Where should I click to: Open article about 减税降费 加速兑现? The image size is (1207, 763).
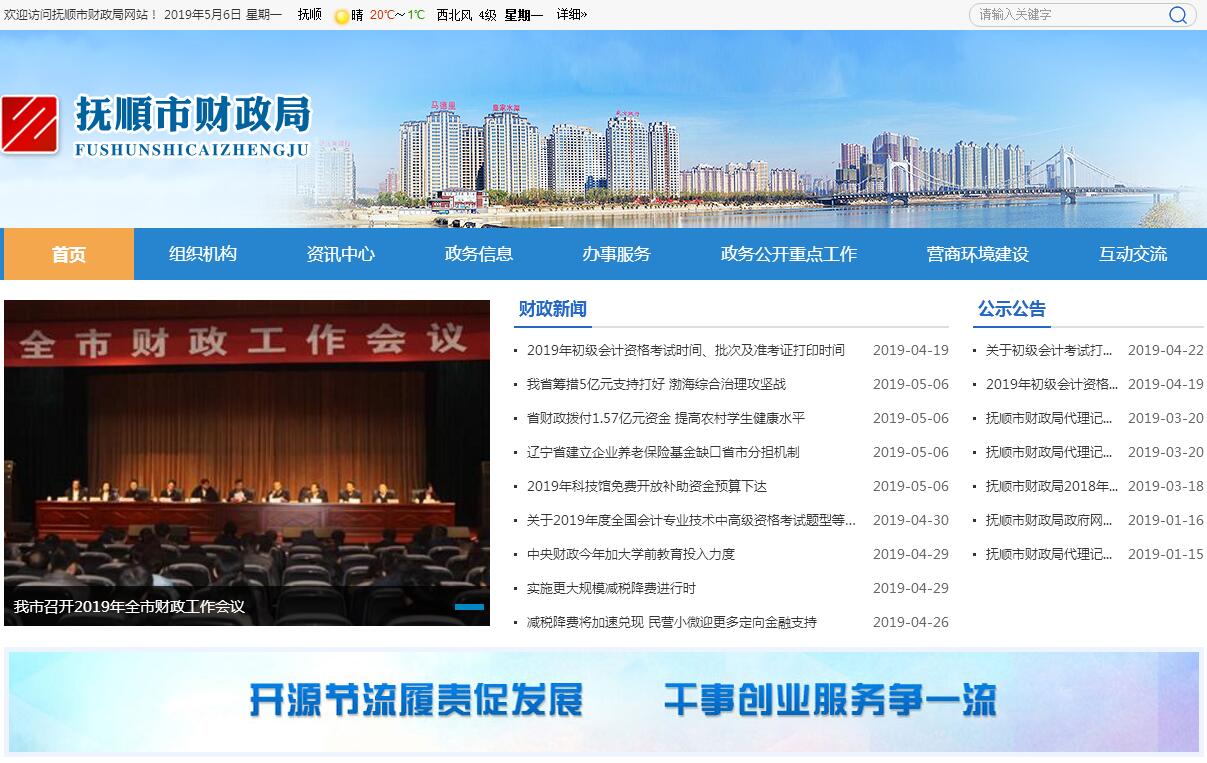tap(671, 622)
